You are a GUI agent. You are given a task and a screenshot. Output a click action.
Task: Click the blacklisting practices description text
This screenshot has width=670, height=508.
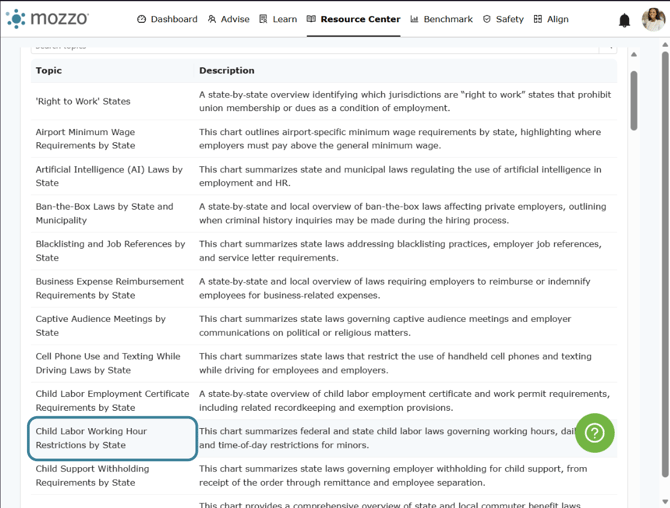[x=400, y=251]
